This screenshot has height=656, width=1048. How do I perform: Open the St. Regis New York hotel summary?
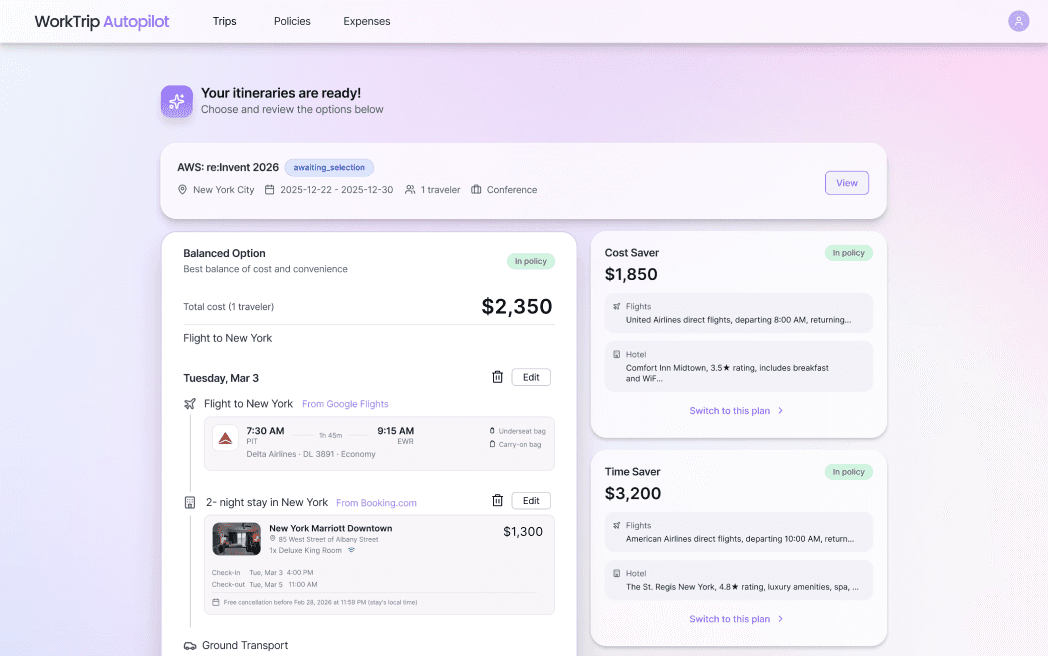pyautogui.click(x=739, y=580)
